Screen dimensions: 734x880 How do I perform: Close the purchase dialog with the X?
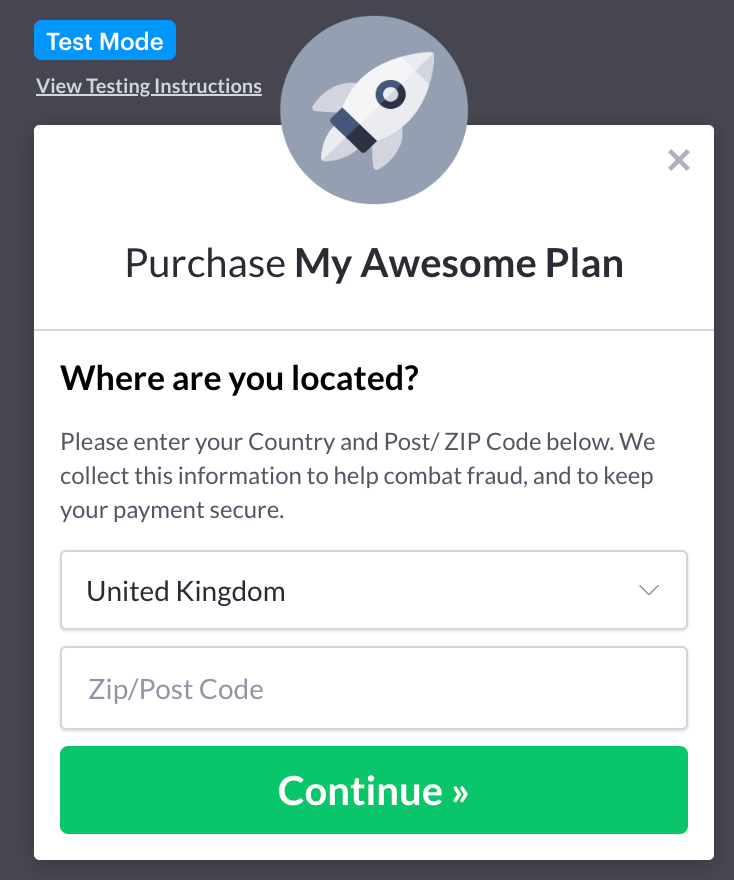(x=678, y=160)
